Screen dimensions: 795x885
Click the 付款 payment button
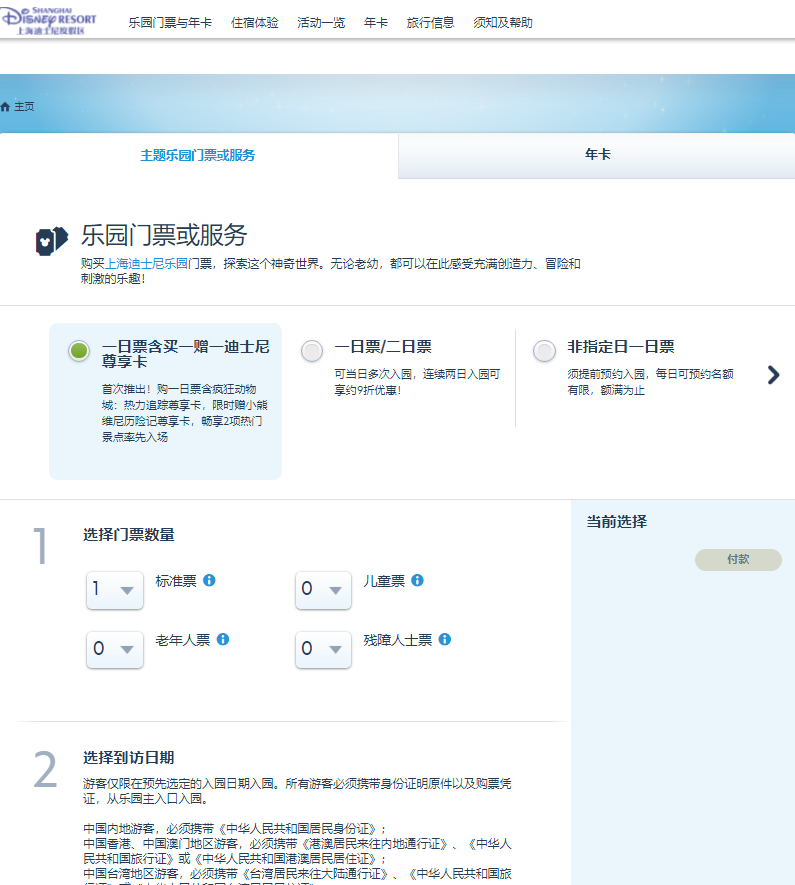tap(738, 559)
